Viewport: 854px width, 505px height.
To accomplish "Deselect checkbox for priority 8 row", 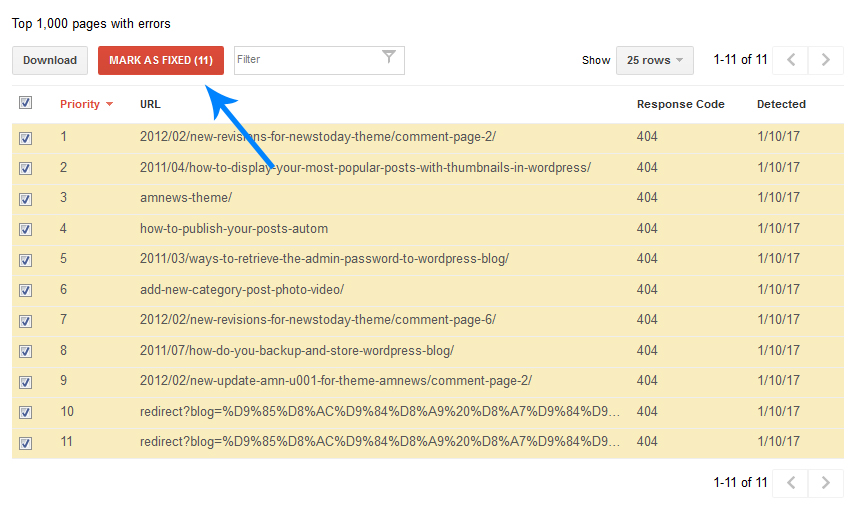I will 25,351.
